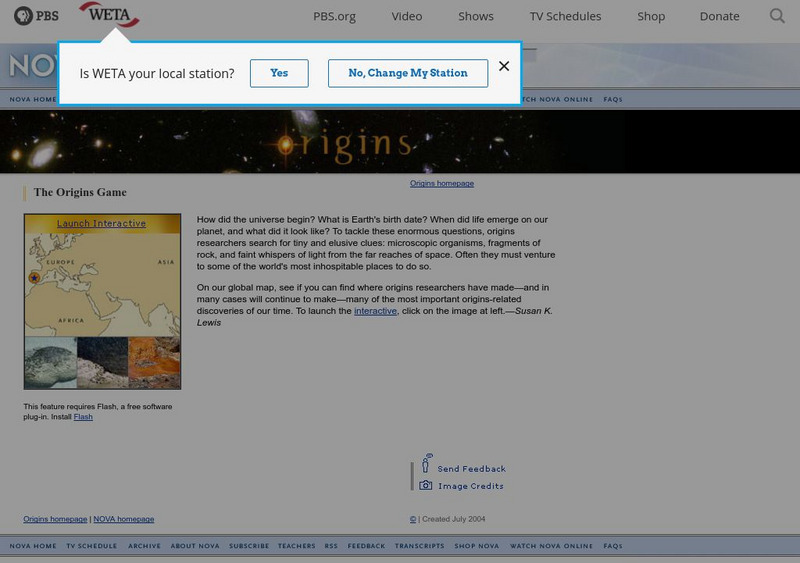This screenshot has width=800, height=563.
Task: Click FAQs in footer bar
Action: (x=613, y=546)
